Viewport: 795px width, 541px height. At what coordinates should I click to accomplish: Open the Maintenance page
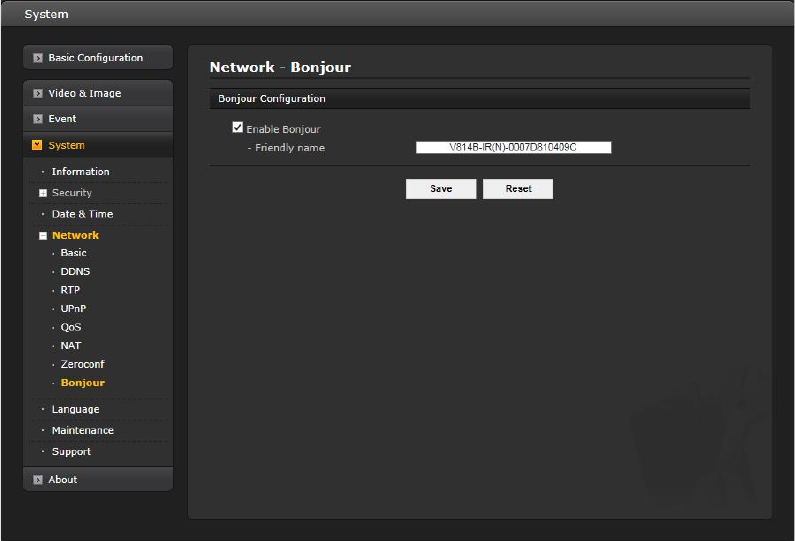pyautogui.click(x=83, y=430)
